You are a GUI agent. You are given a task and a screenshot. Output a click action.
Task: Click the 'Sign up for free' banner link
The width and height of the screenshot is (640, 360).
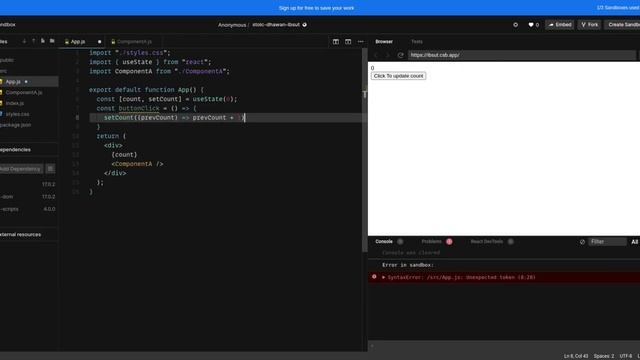click(x=316, y=8)
